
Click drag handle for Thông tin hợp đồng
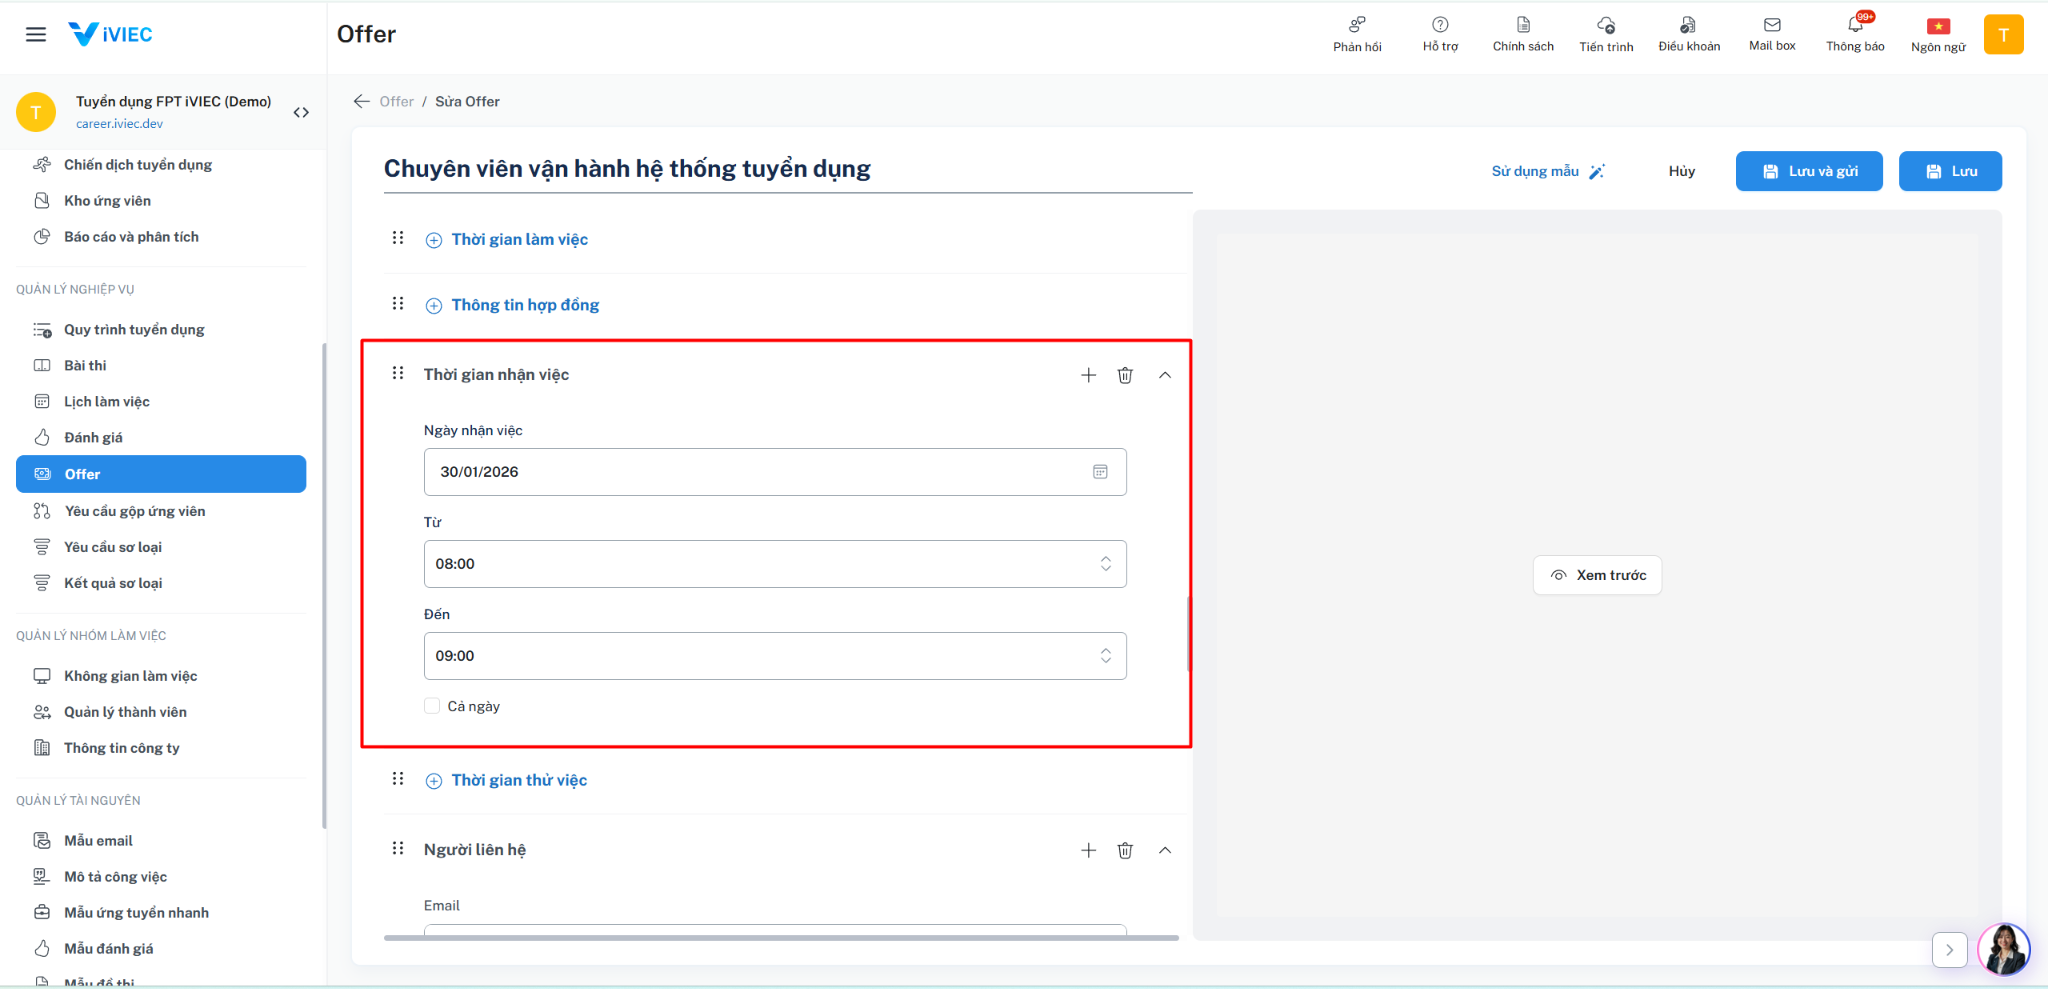pos(398,304)
